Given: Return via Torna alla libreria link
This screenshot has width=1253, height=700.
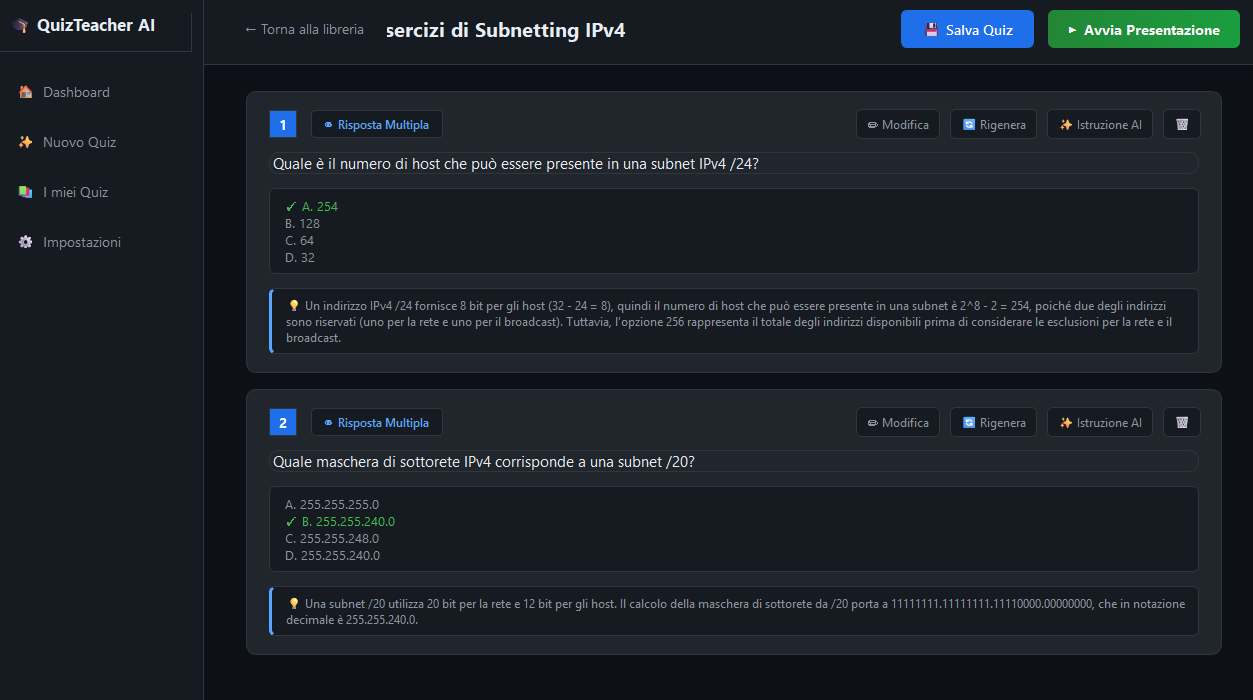Looking at the screenshot, I should [x=304, y=30].
